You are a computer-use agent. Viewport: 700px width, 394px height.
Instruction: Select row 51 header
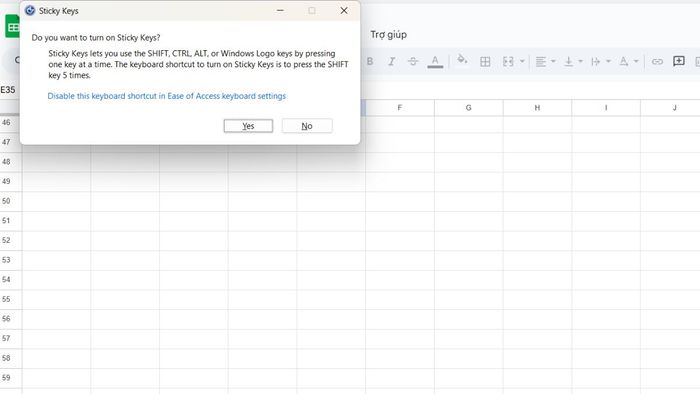(11, 221)
